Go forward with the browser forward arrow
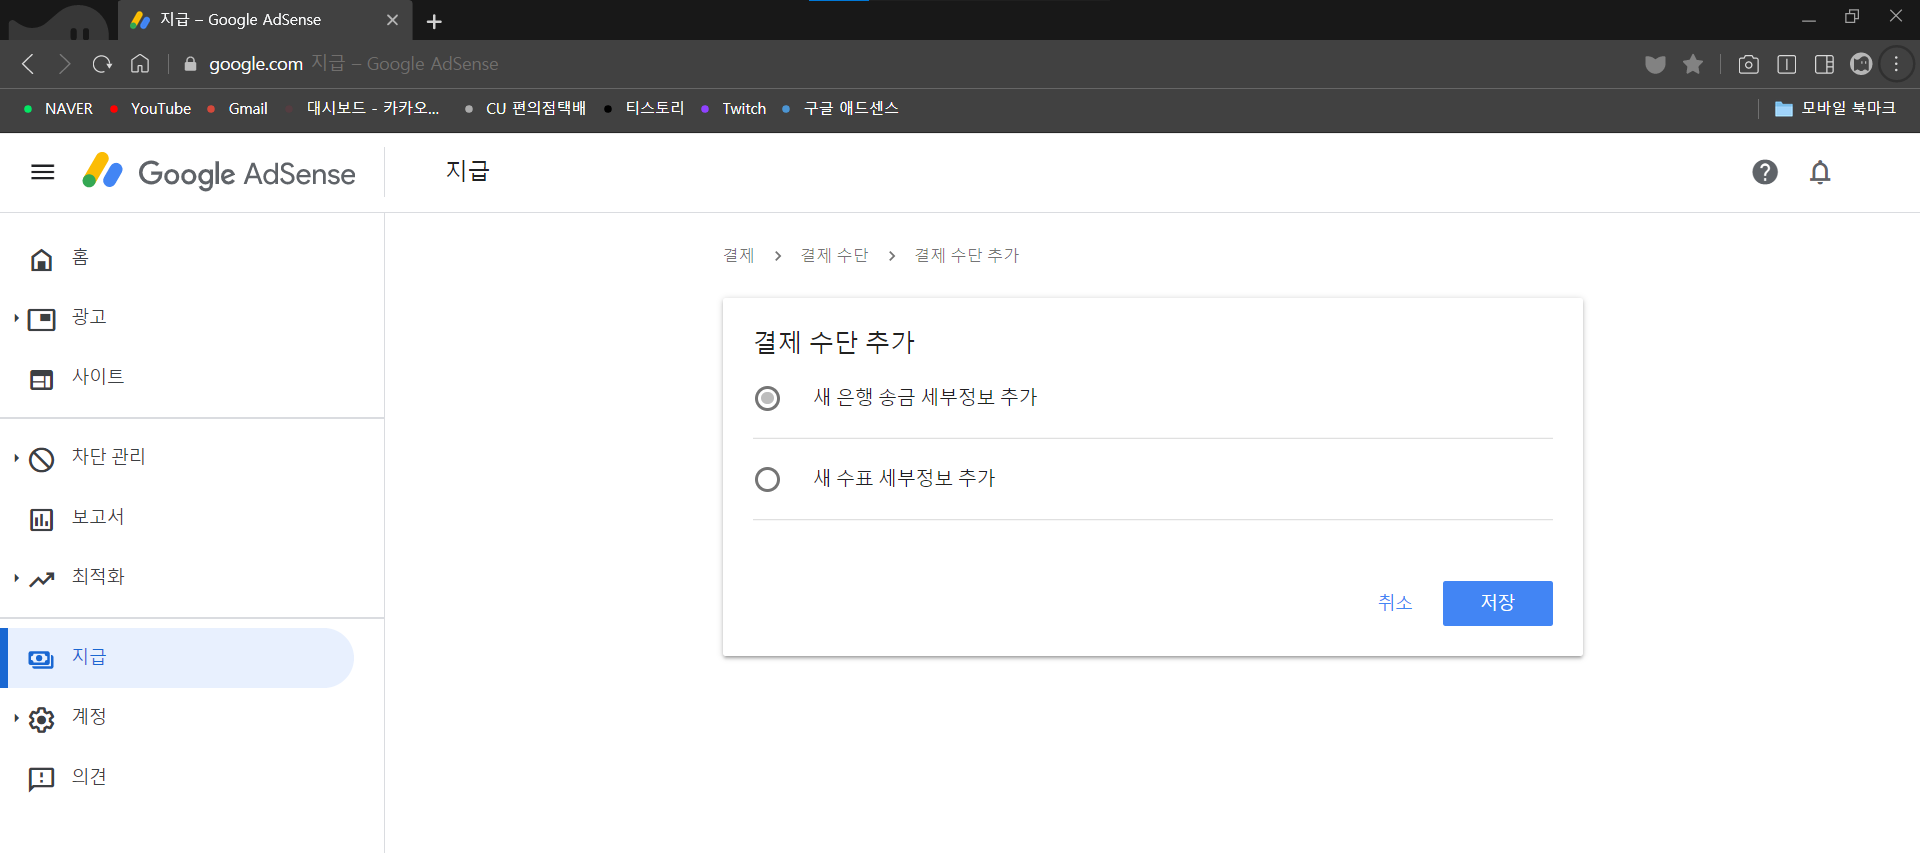The height and width of the screenshot is (853, 1920). (65, 64)
